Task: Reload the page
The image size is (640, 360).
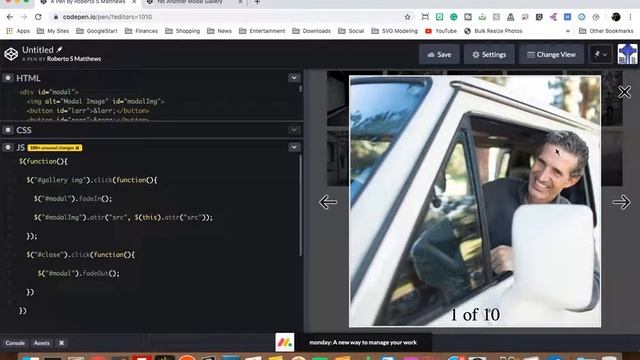Action: point(38,17)
